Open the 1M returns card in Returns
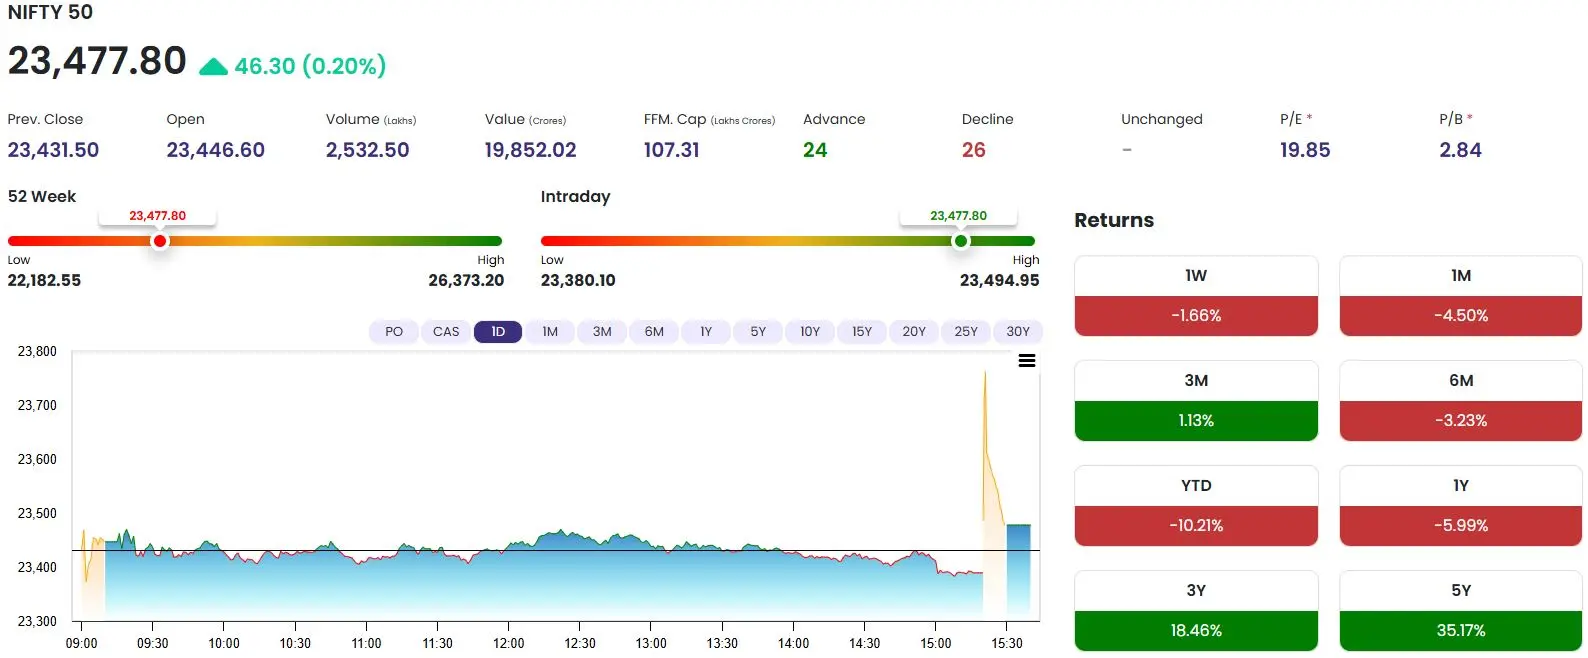The height and width of the screenshot is (658, 1588). click(1461, 296)
